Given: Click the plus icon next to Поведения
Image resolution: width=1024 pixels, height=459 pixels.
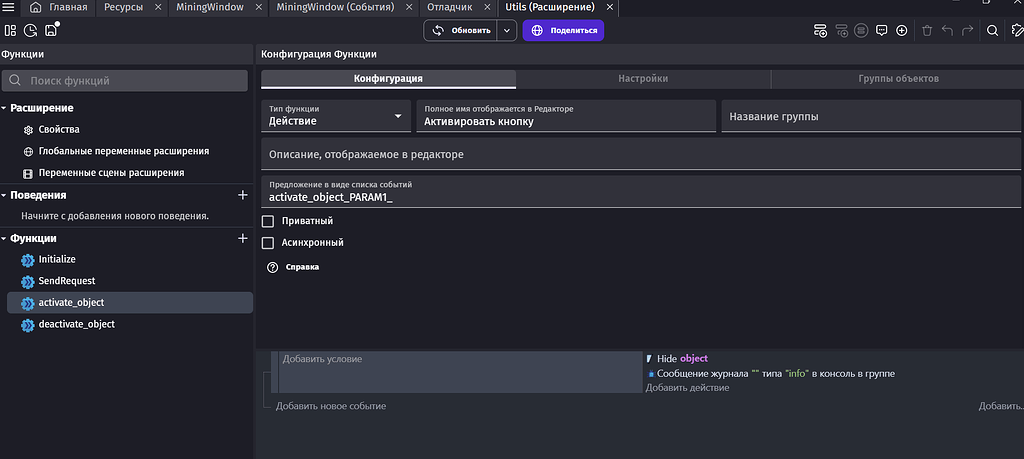Looking at the screenshot, I should [x=242, y=195].
